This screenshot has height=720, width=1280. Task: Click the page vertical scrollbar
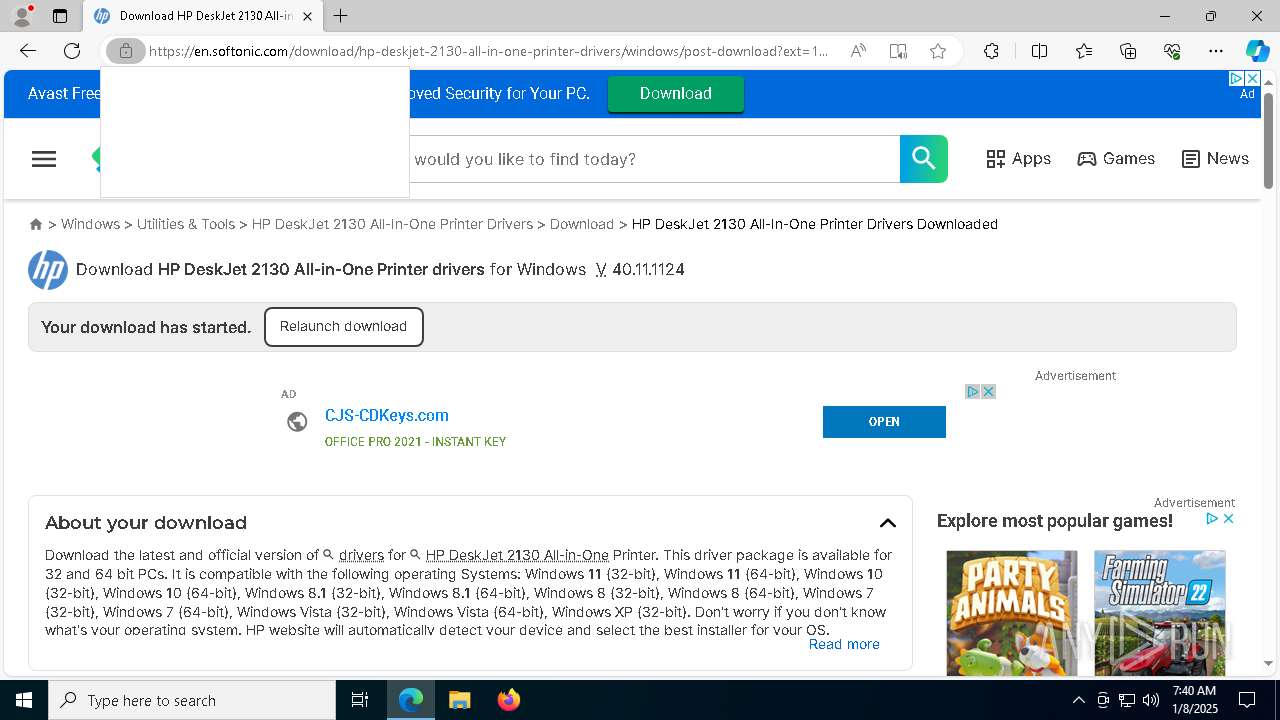(1268, 140)
